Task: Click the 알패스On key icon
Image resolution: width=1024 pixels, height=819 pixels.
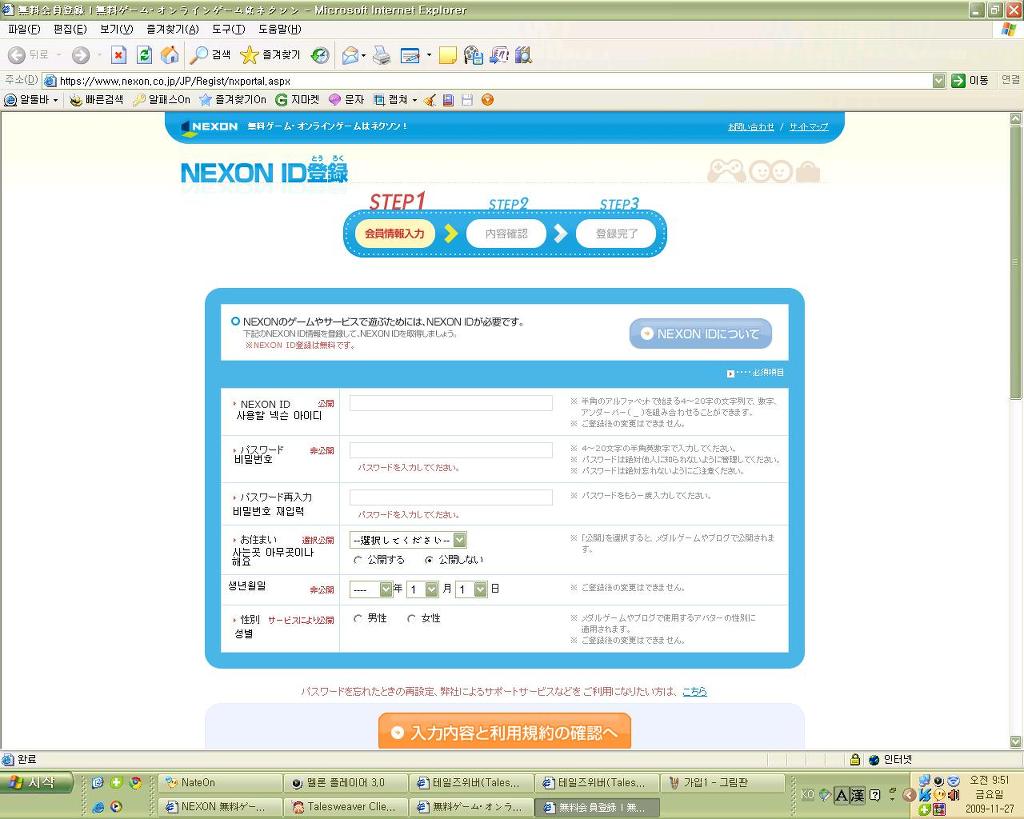Action: click(x=161, y=100)
